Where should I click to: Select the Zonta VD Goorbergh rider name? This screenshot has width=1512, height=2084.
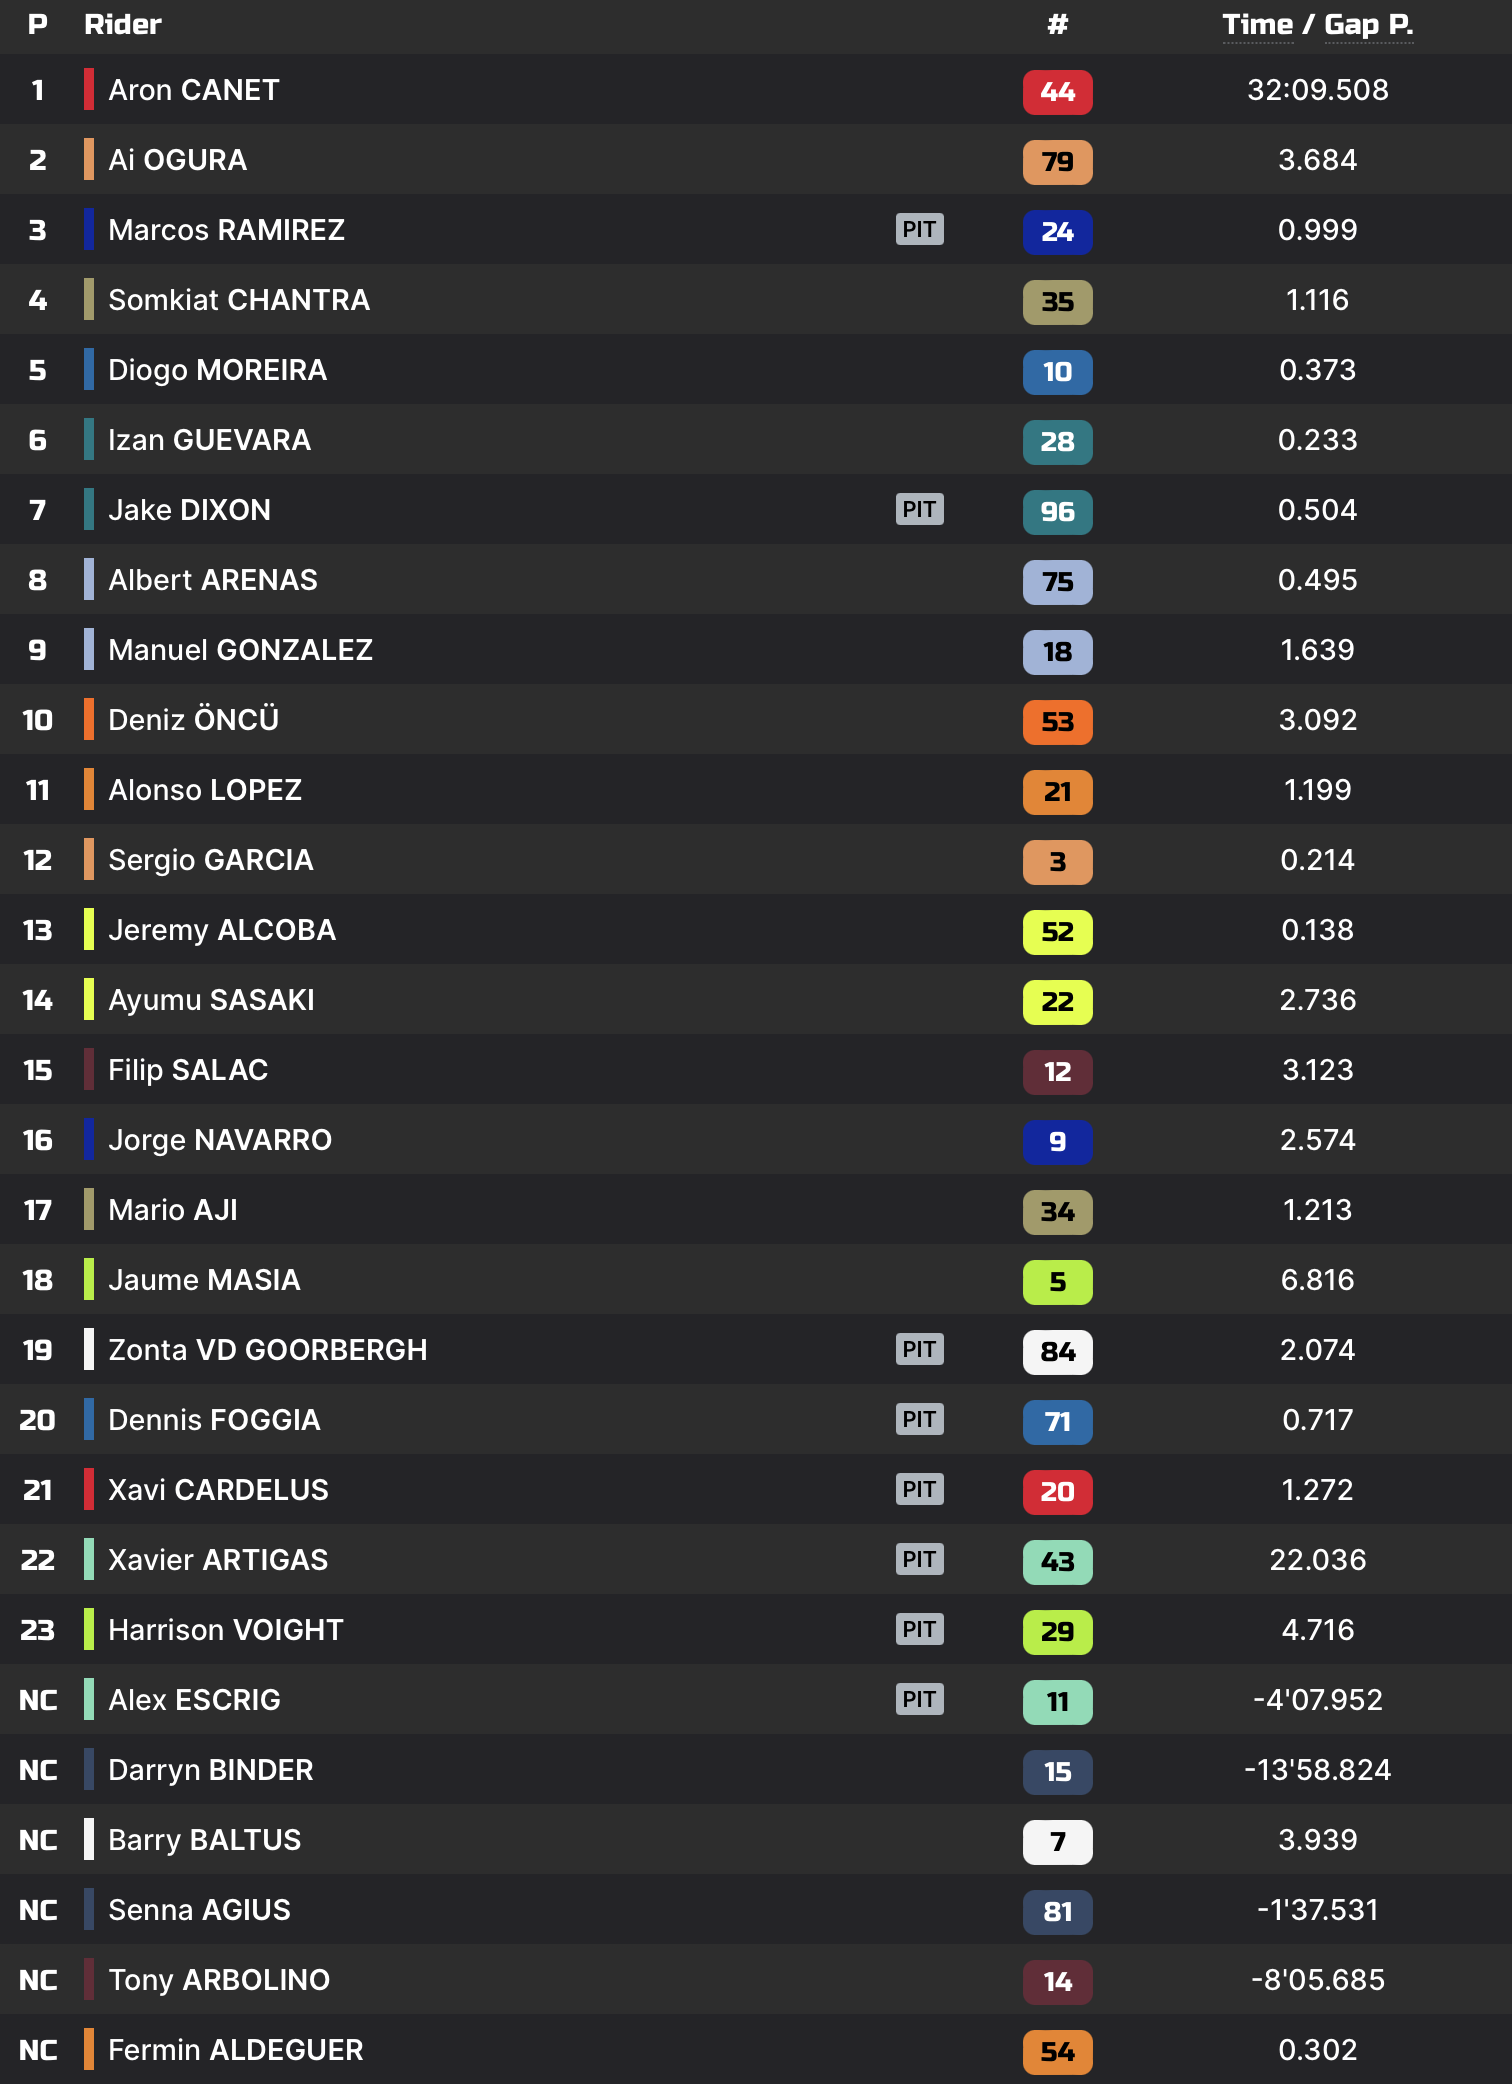pyautogui.click(x=267, y=1350)
